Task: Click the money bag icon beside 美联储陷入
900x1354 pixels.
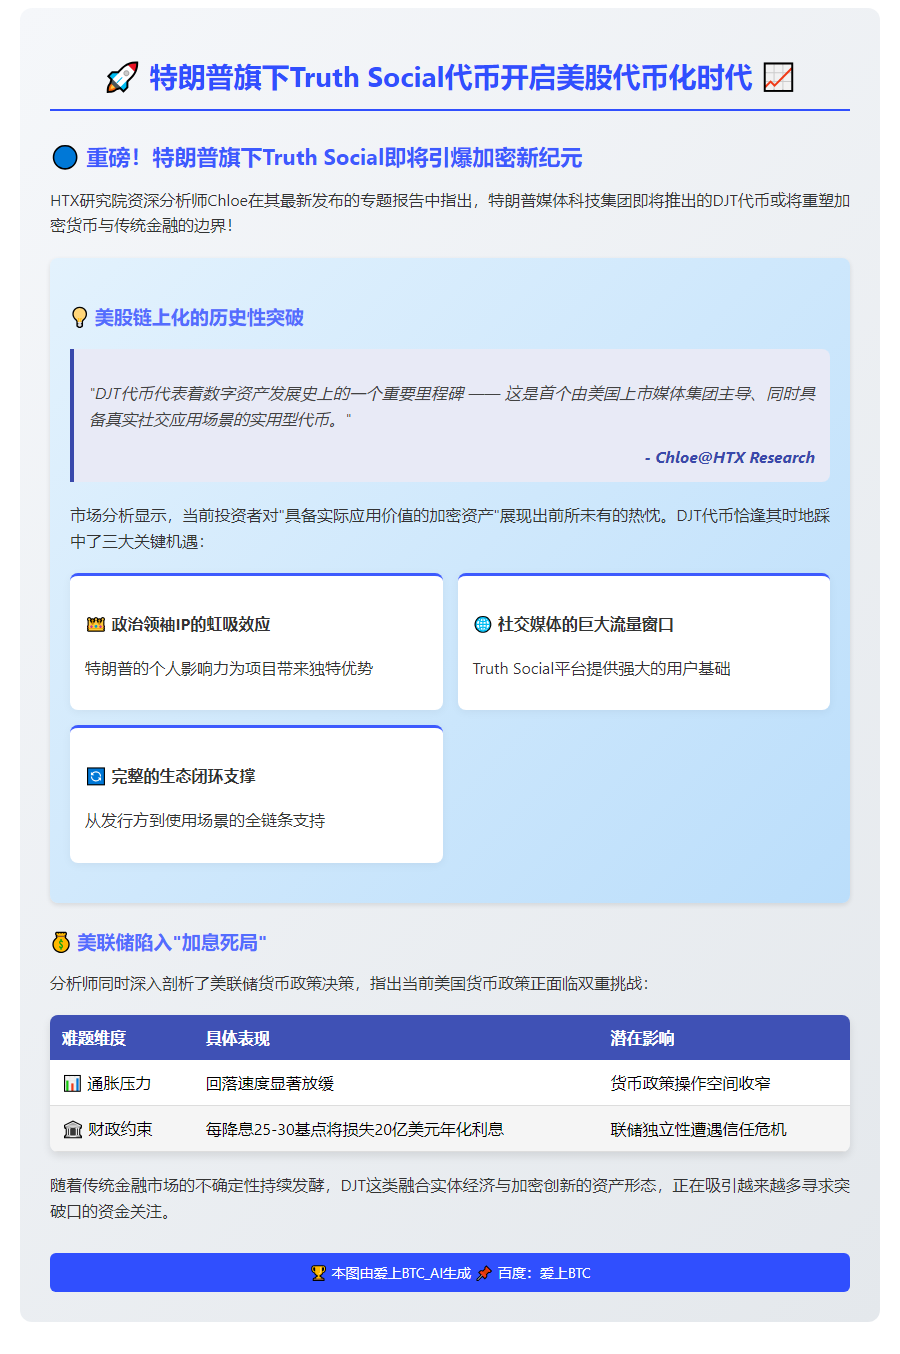Action: (60, 943)
